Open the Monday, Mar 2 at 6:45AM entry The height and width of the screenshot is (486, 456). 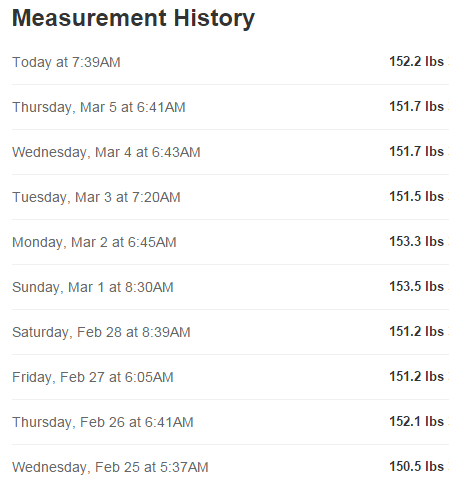point(230,242)
